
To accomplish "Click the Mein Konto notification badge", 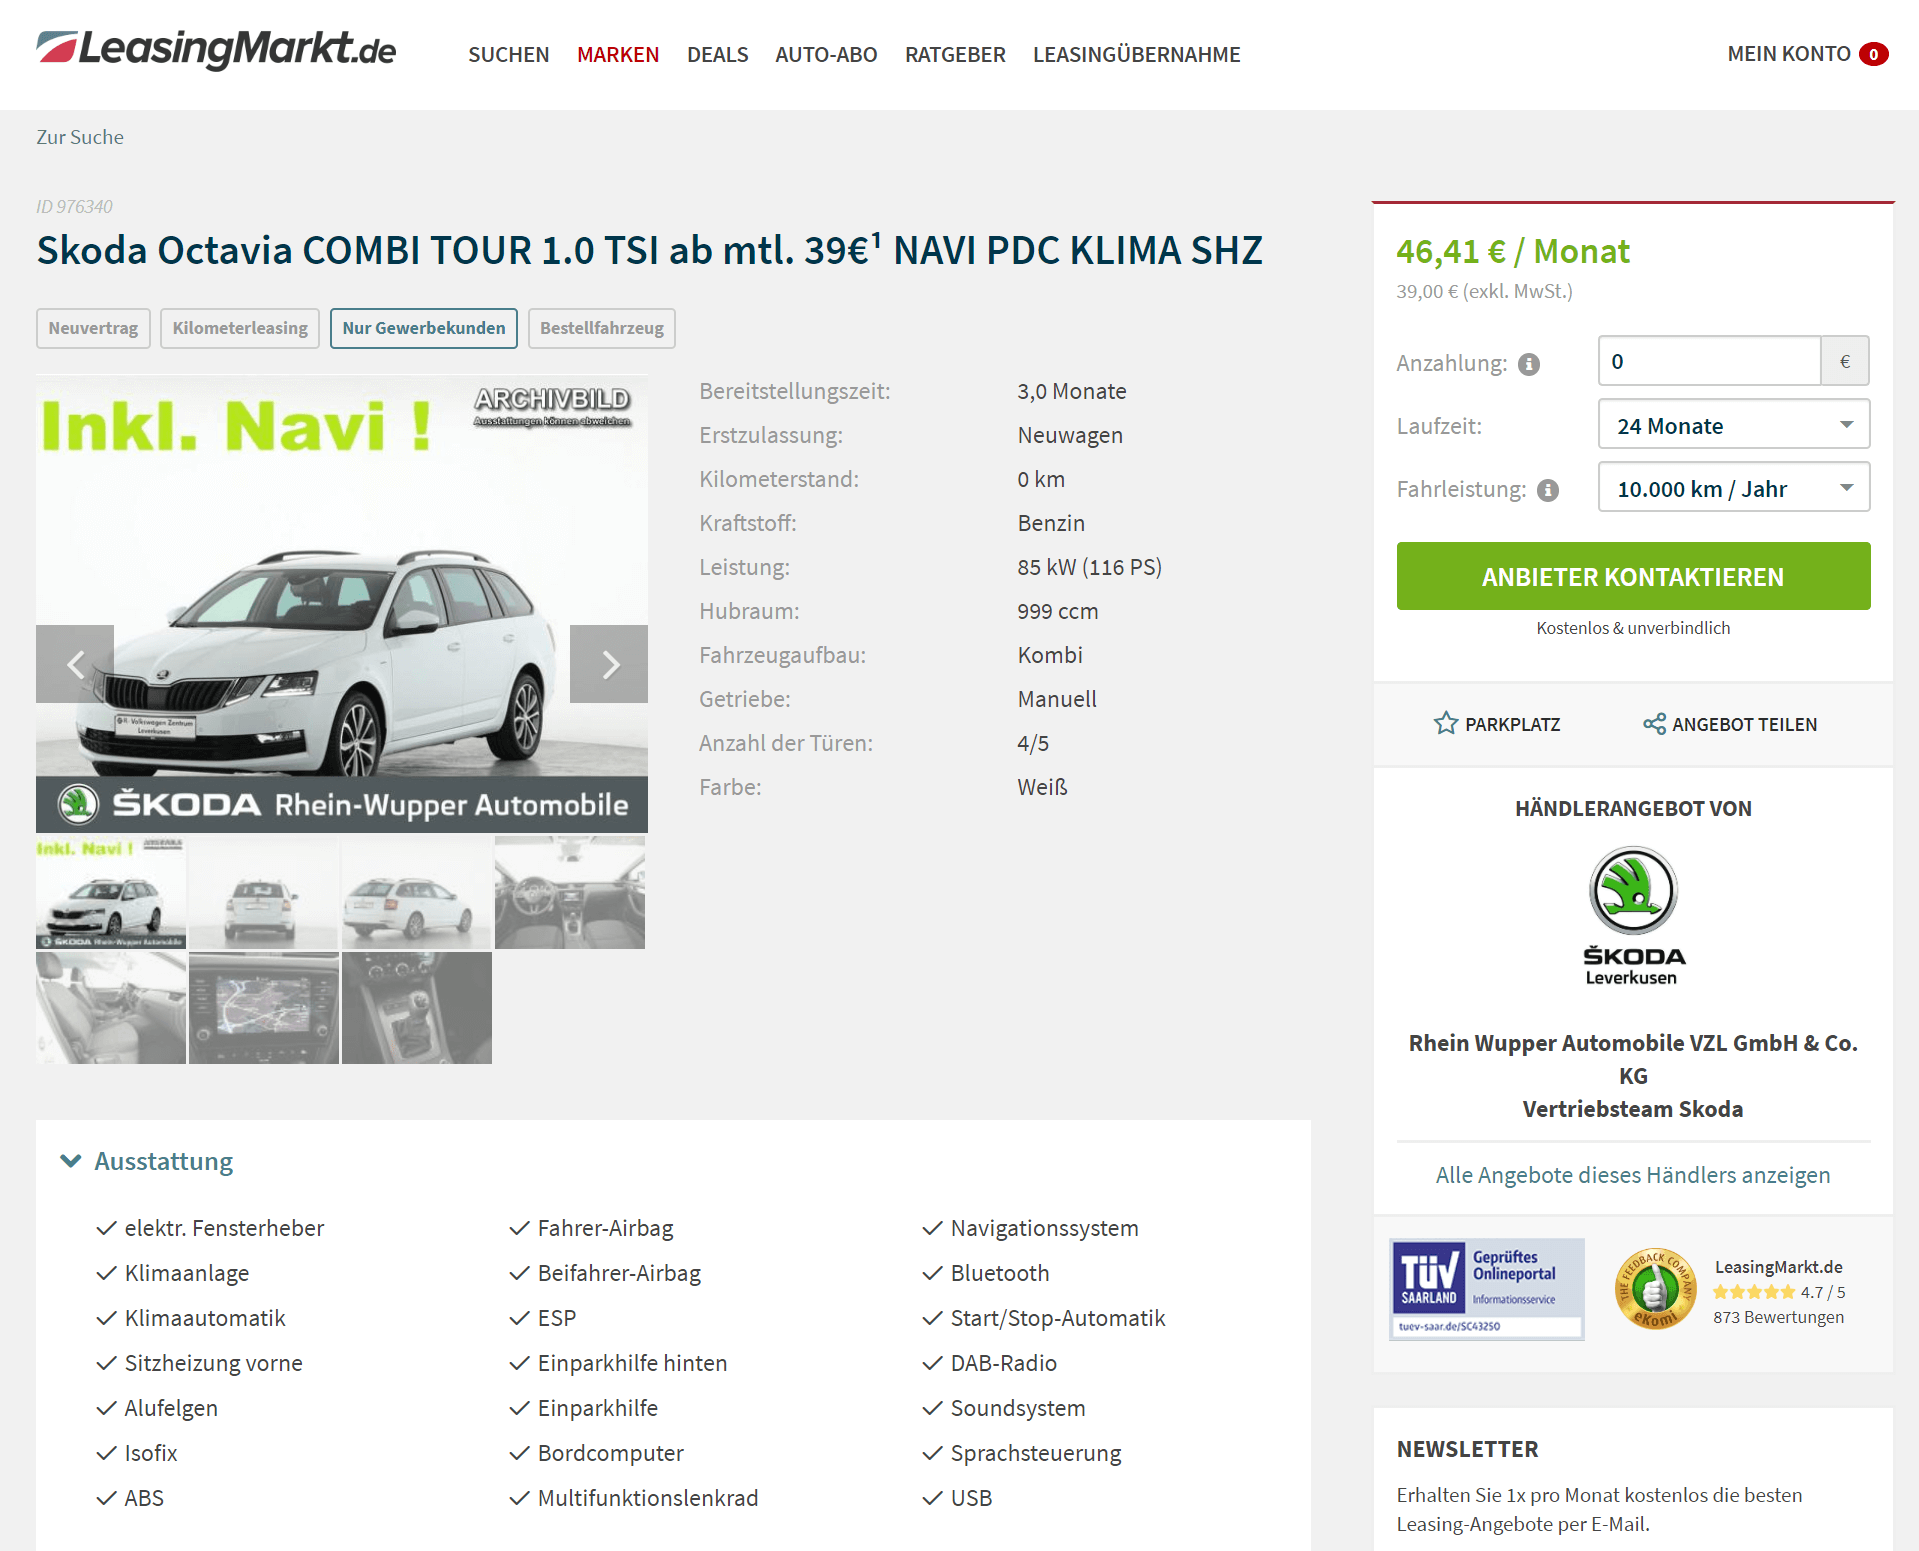I will pyautogui.click(x=1874, y=54).
